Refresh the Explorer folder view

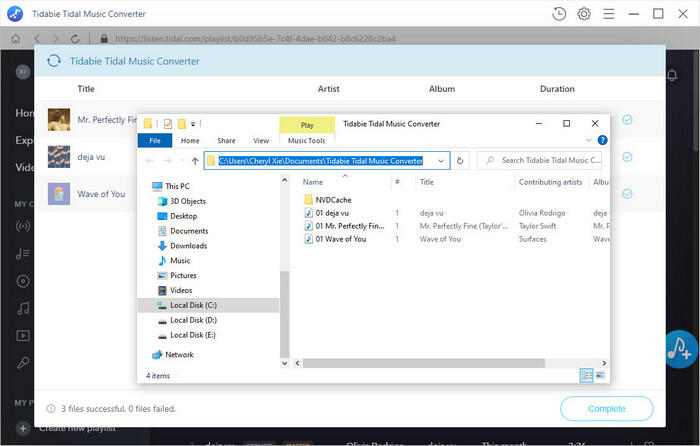coord(460,161)
